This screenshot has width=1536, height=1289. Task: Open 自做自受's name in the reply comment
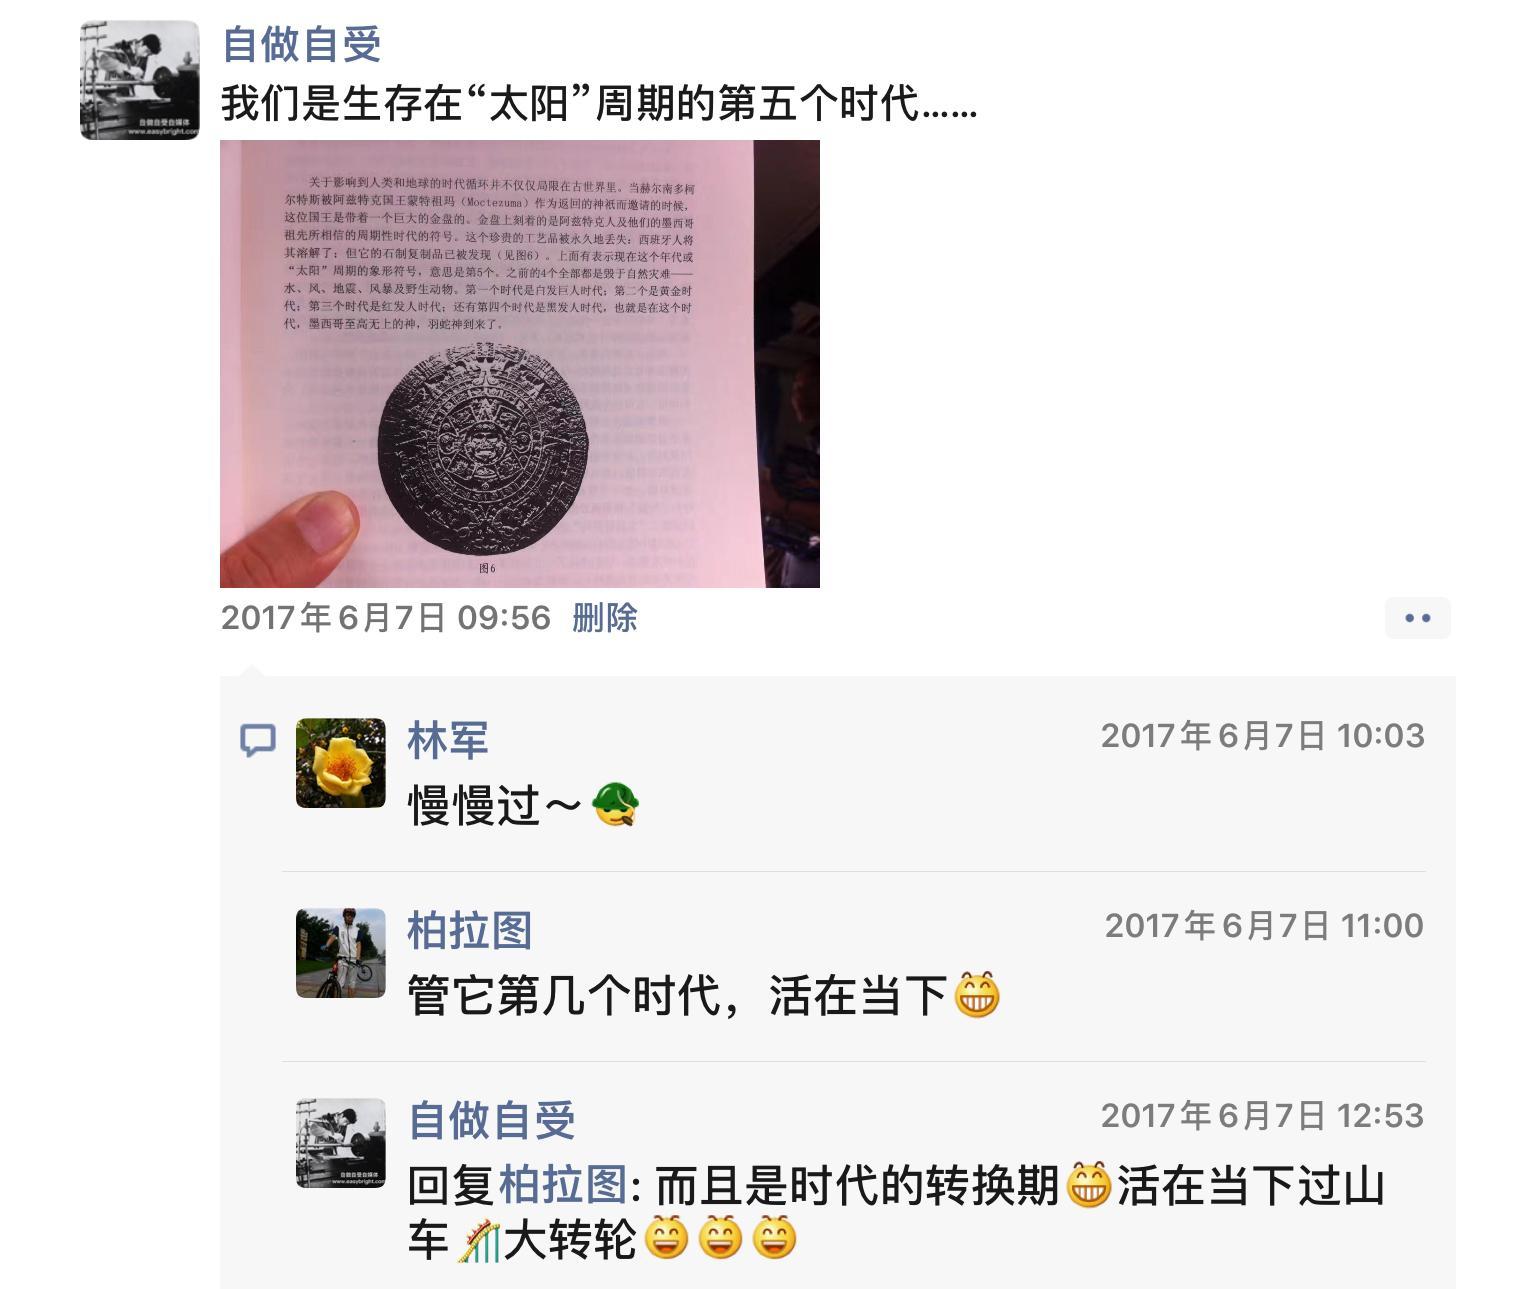(x=491, y=1120)
